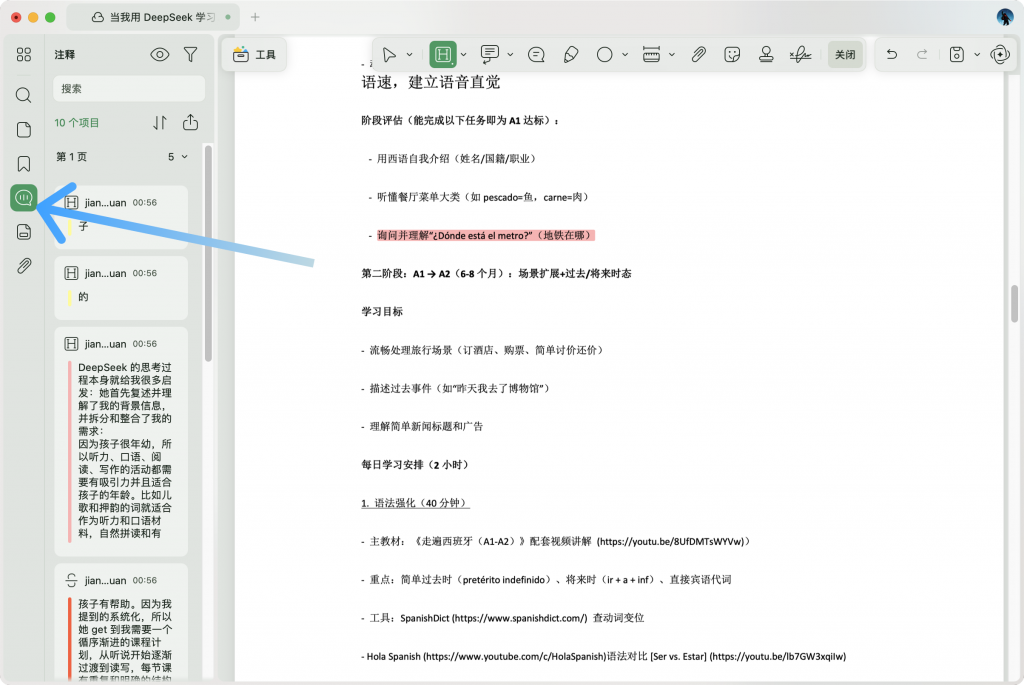1024x685 pixels.
Task: Select the comments annotations panel icon
Action: [24, 197]
